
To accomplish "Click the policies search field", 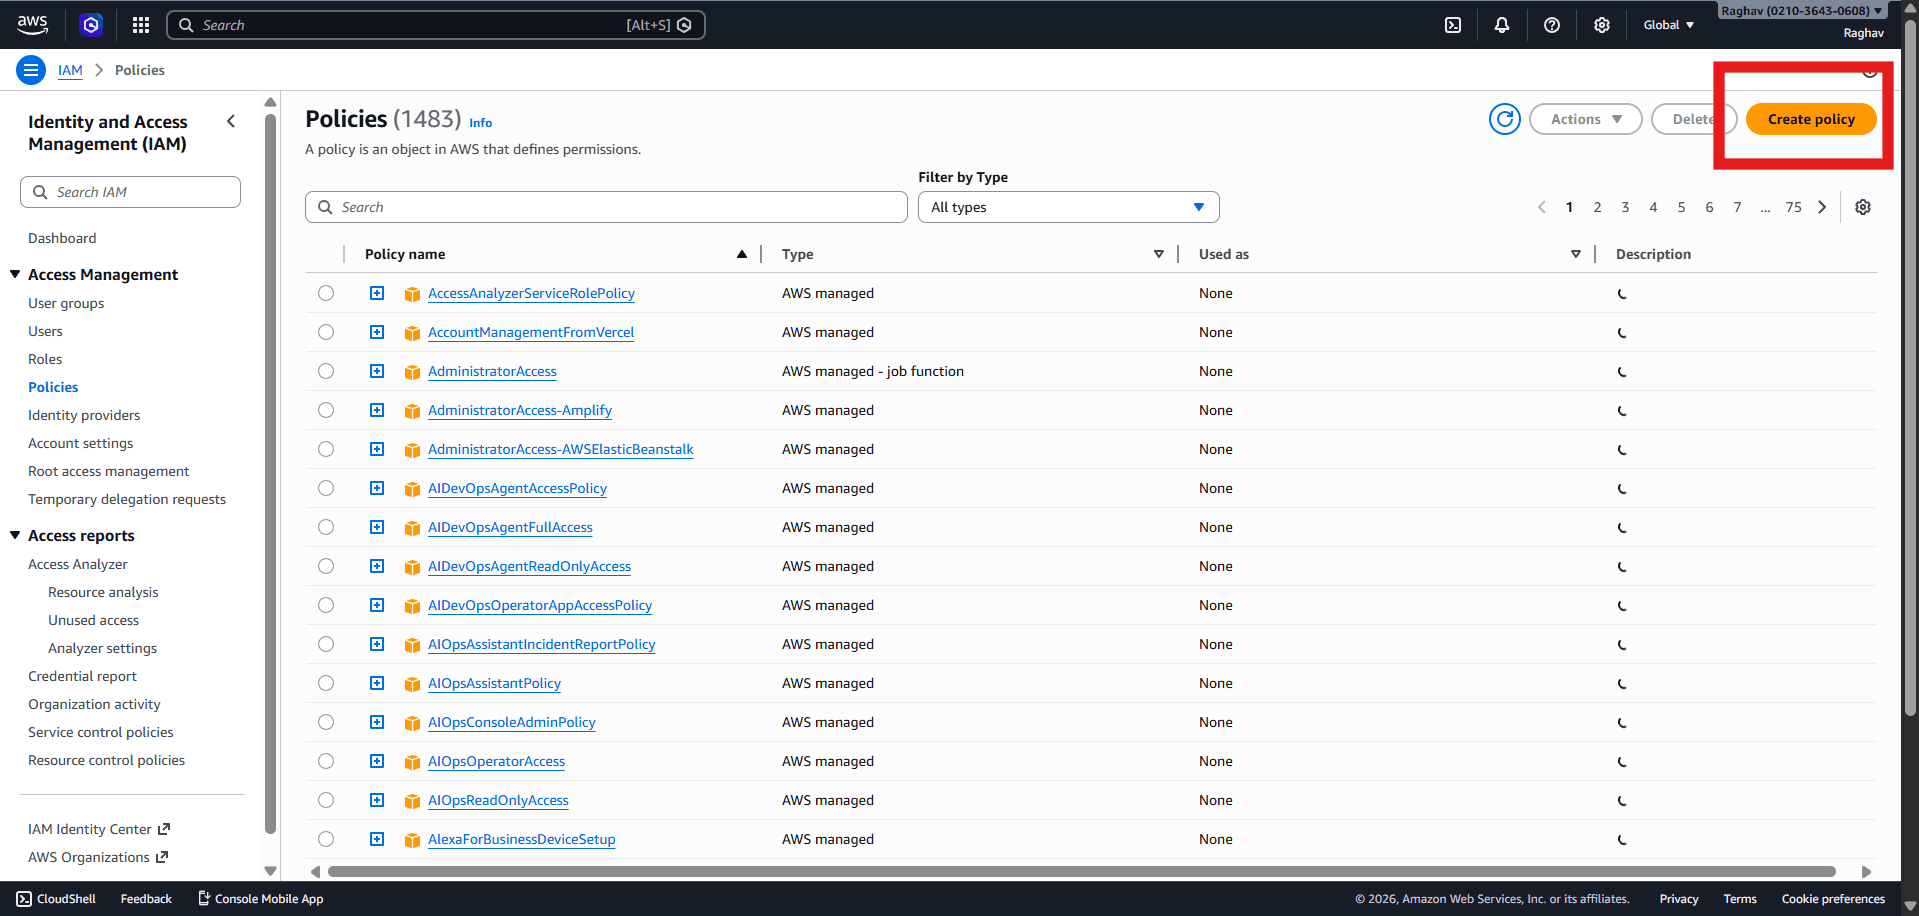I will (606, 207).
